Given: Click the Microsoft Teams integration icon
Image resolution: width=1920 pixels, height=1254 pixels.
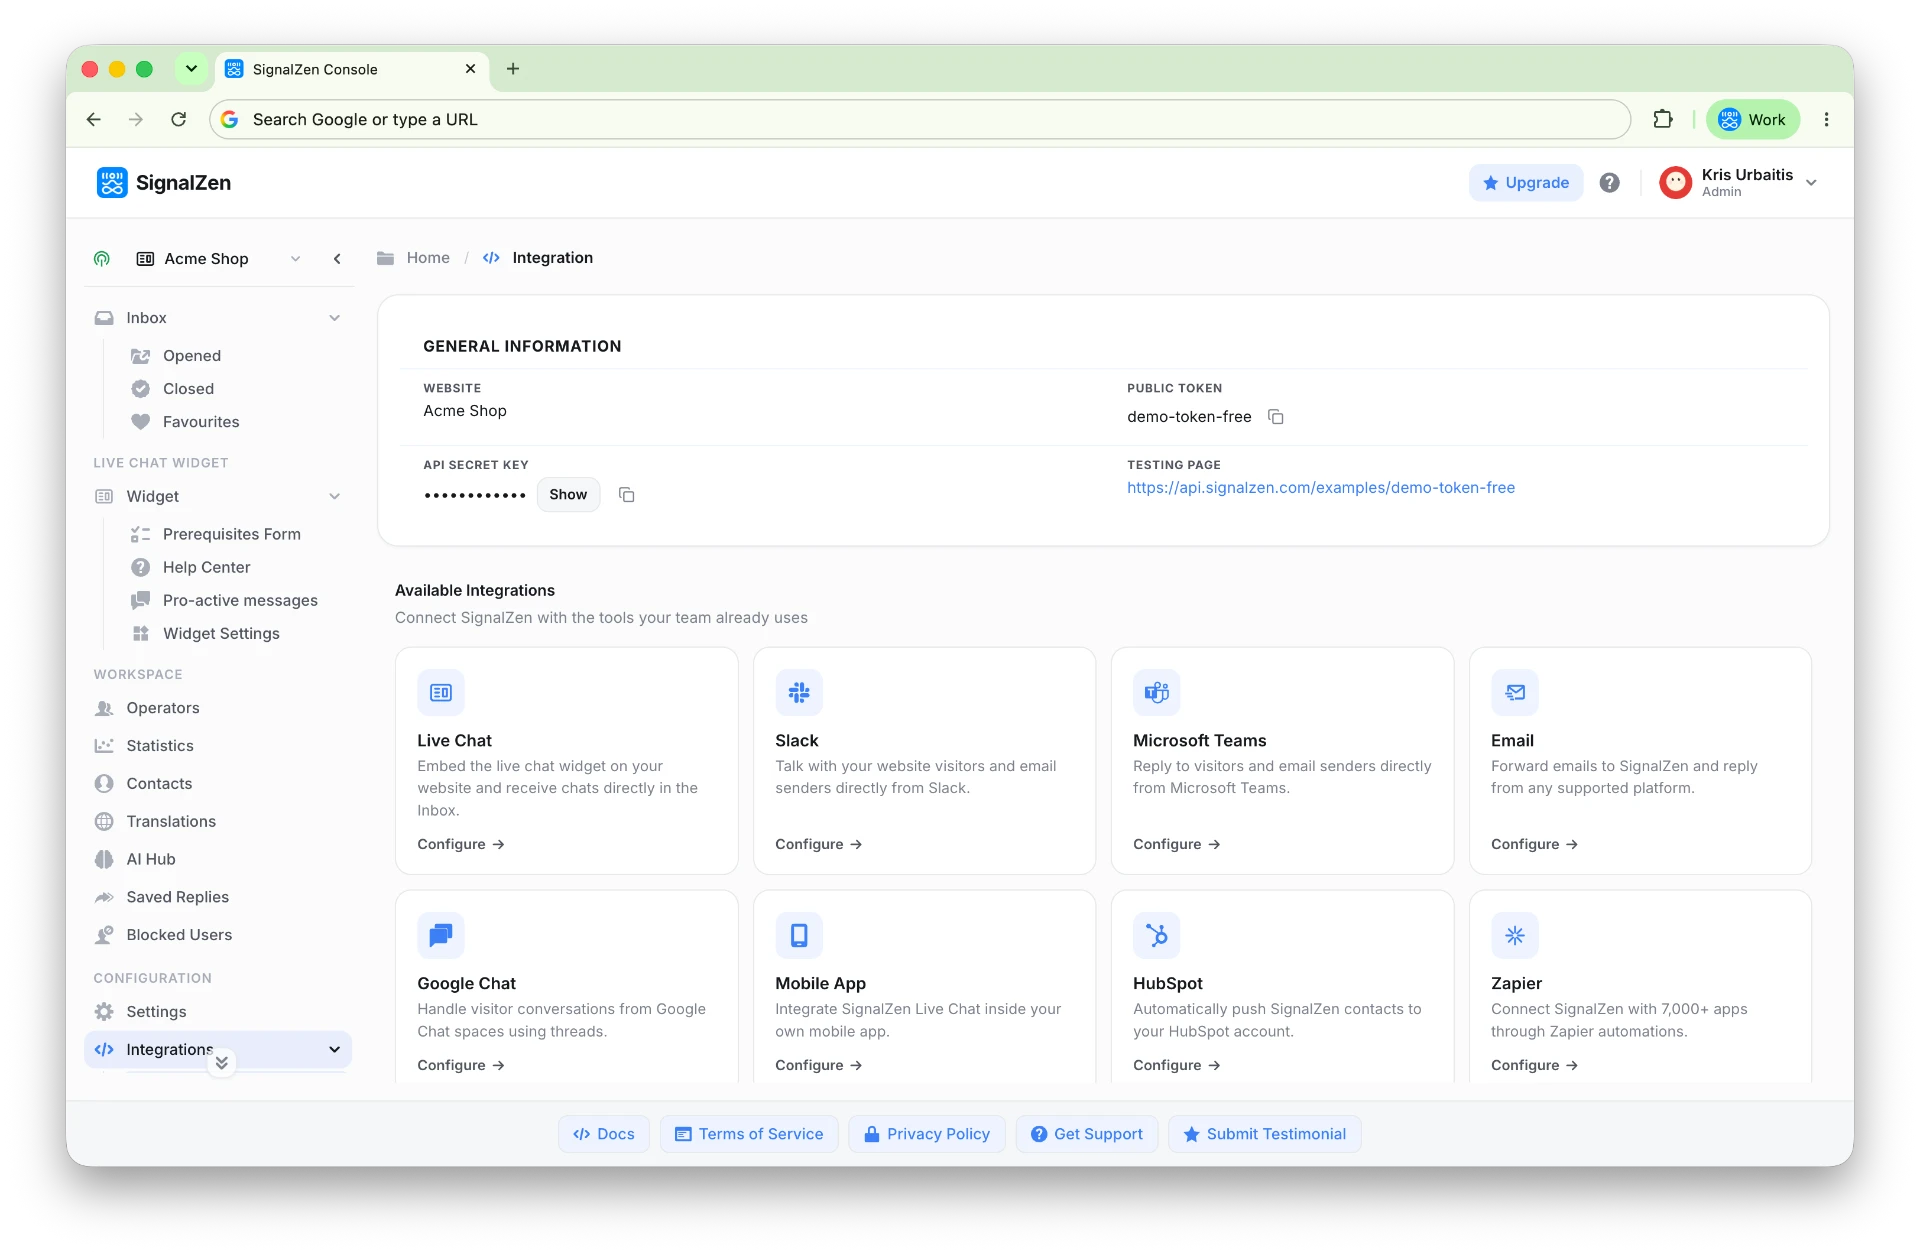Looking at the screenshot, I should click(1157, 692).
